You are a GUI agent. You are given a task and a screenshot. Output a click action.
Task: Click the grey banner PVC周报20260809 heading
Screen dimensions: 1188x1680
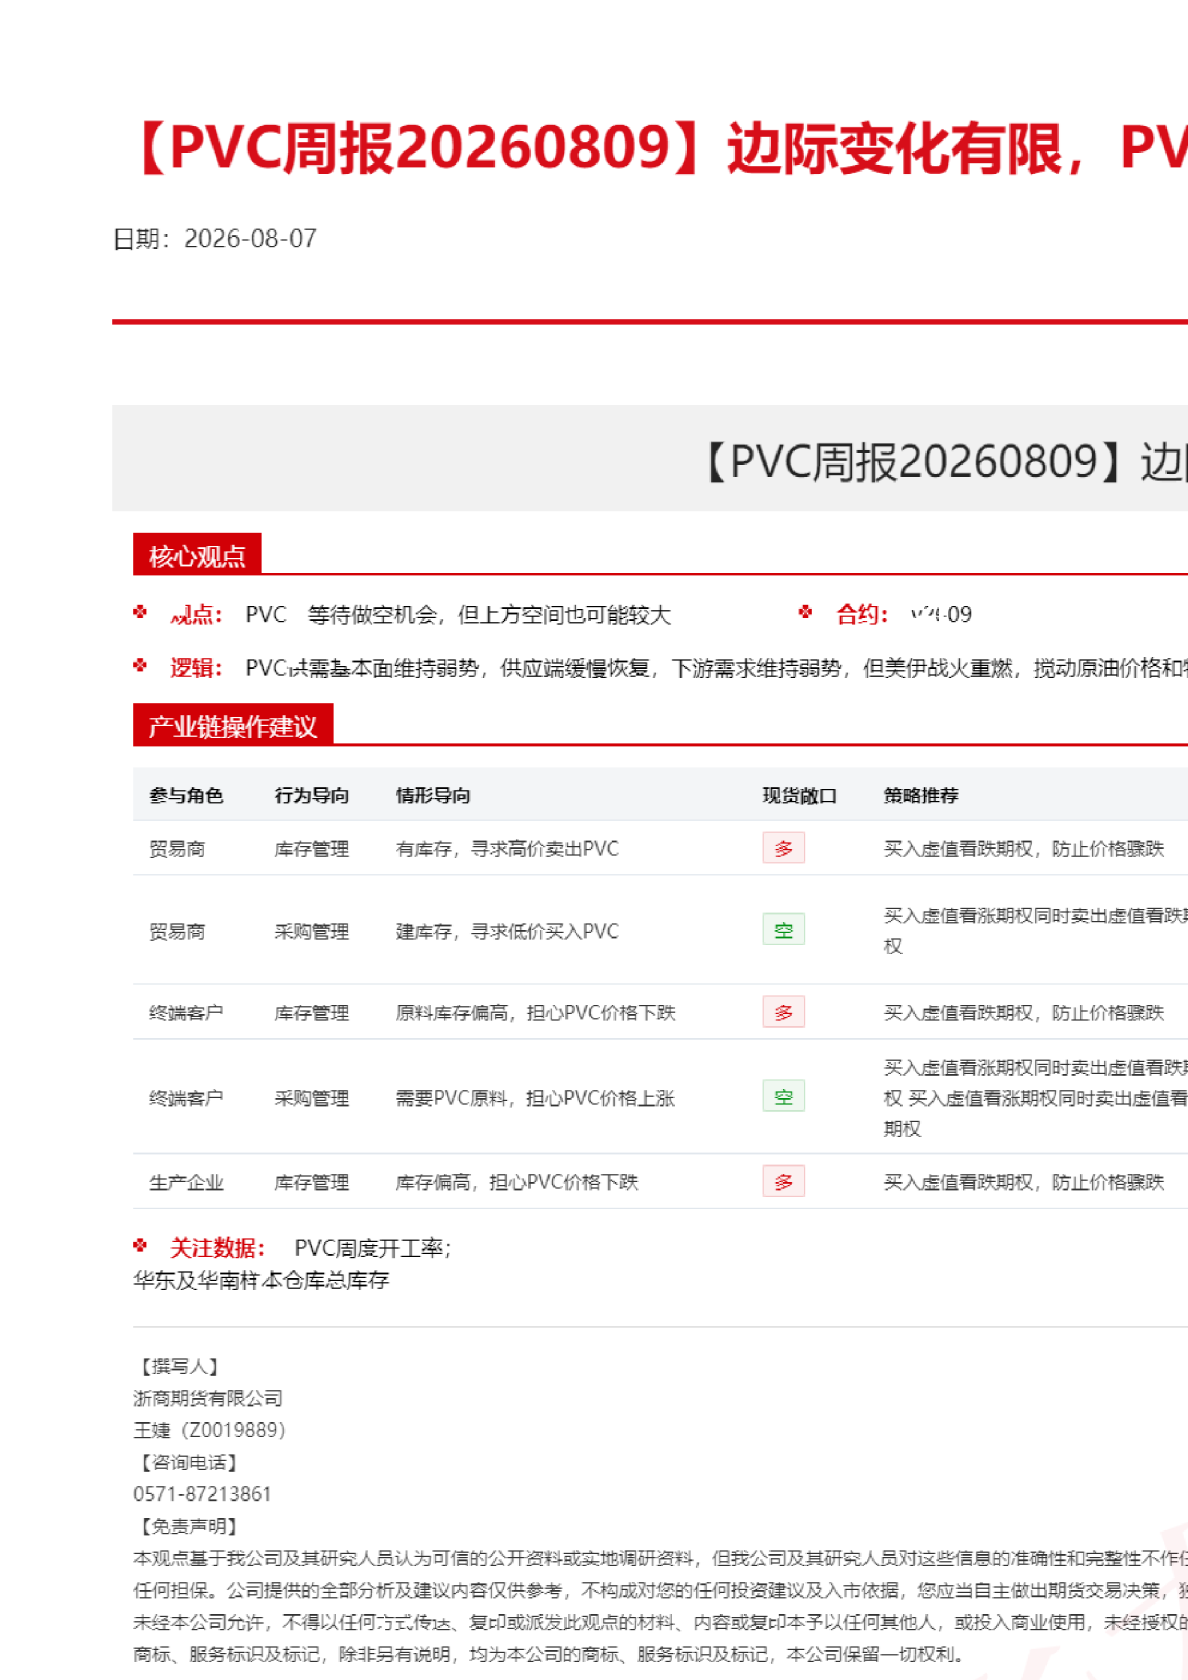pyautogui.click(x=945, y=462)
